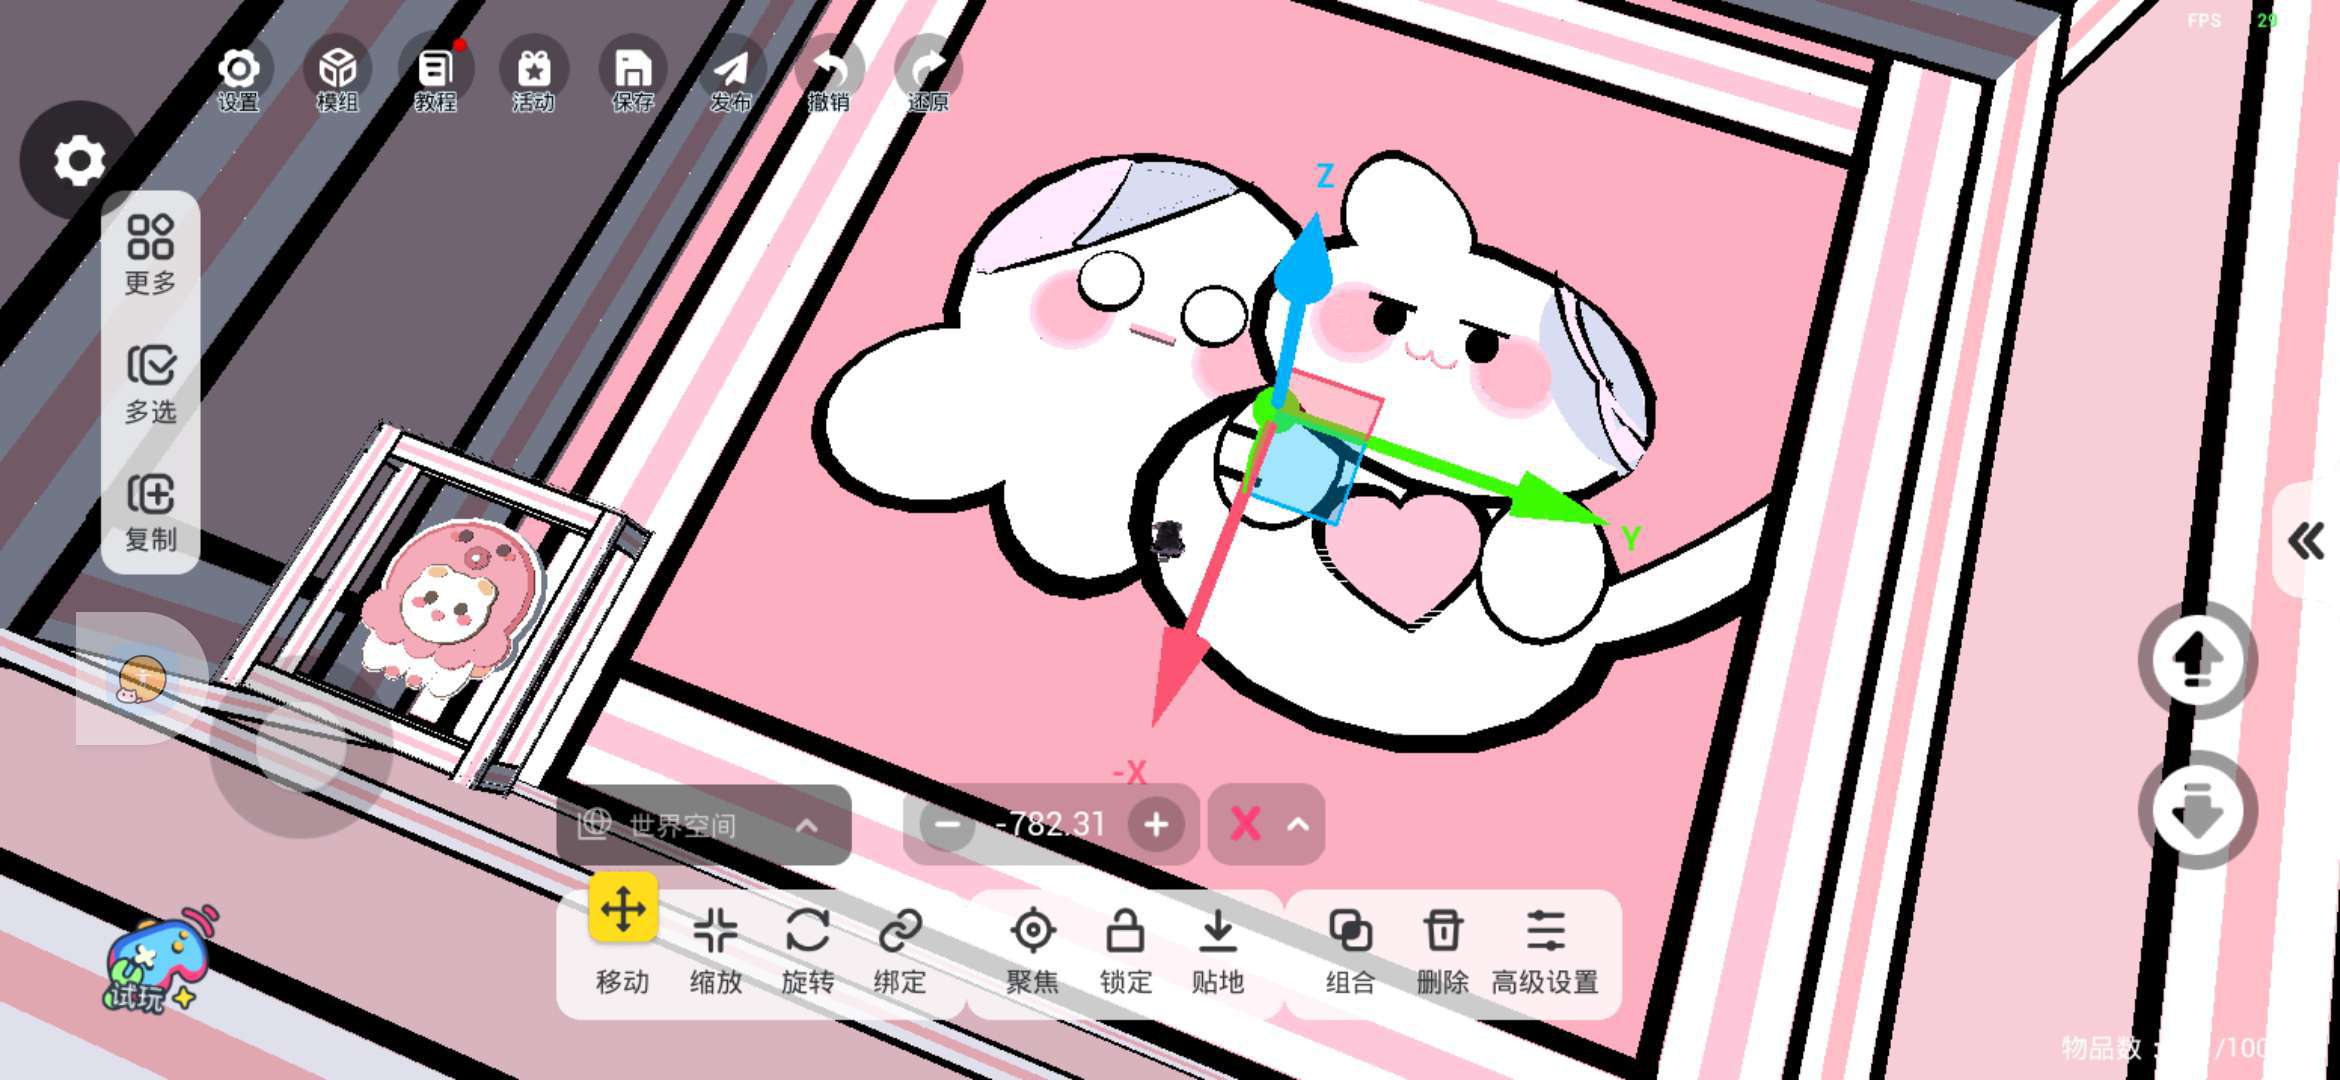Toggle the 锁定 lock on object
Viewport: 2340px width, 1080px height.
pos(1125,932)
